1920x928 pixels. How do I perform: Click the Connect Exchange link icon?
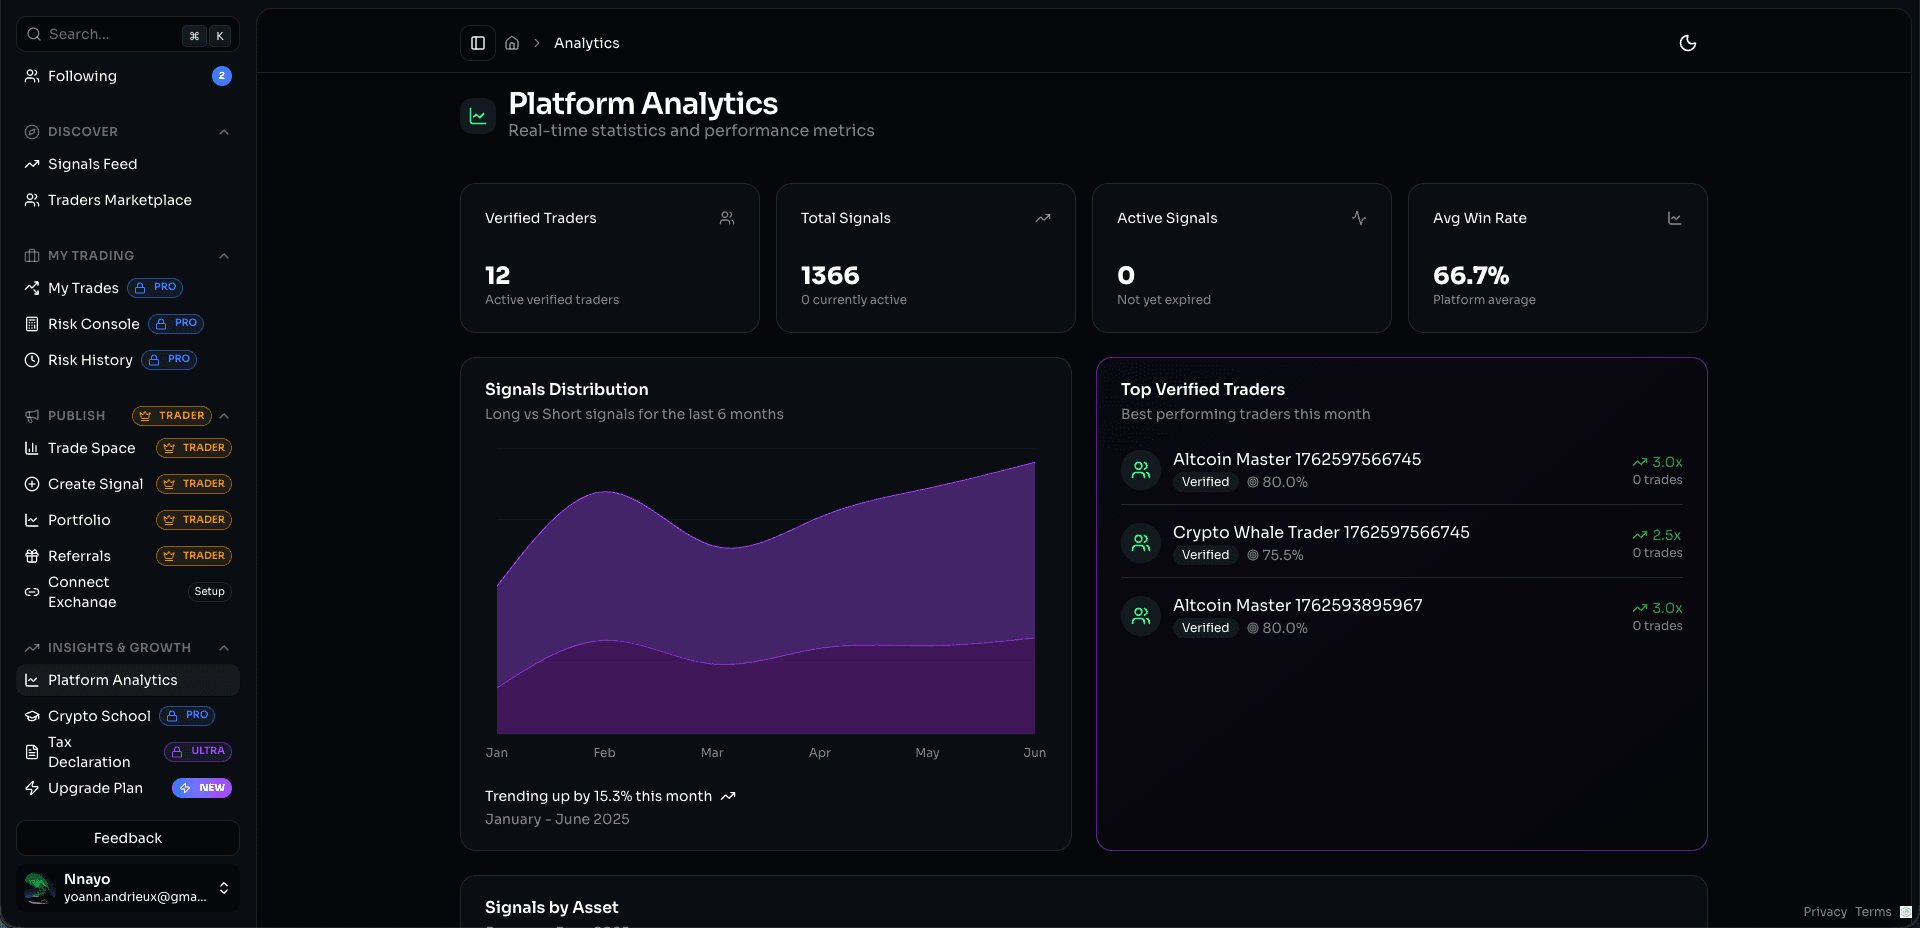pos(32,592)
